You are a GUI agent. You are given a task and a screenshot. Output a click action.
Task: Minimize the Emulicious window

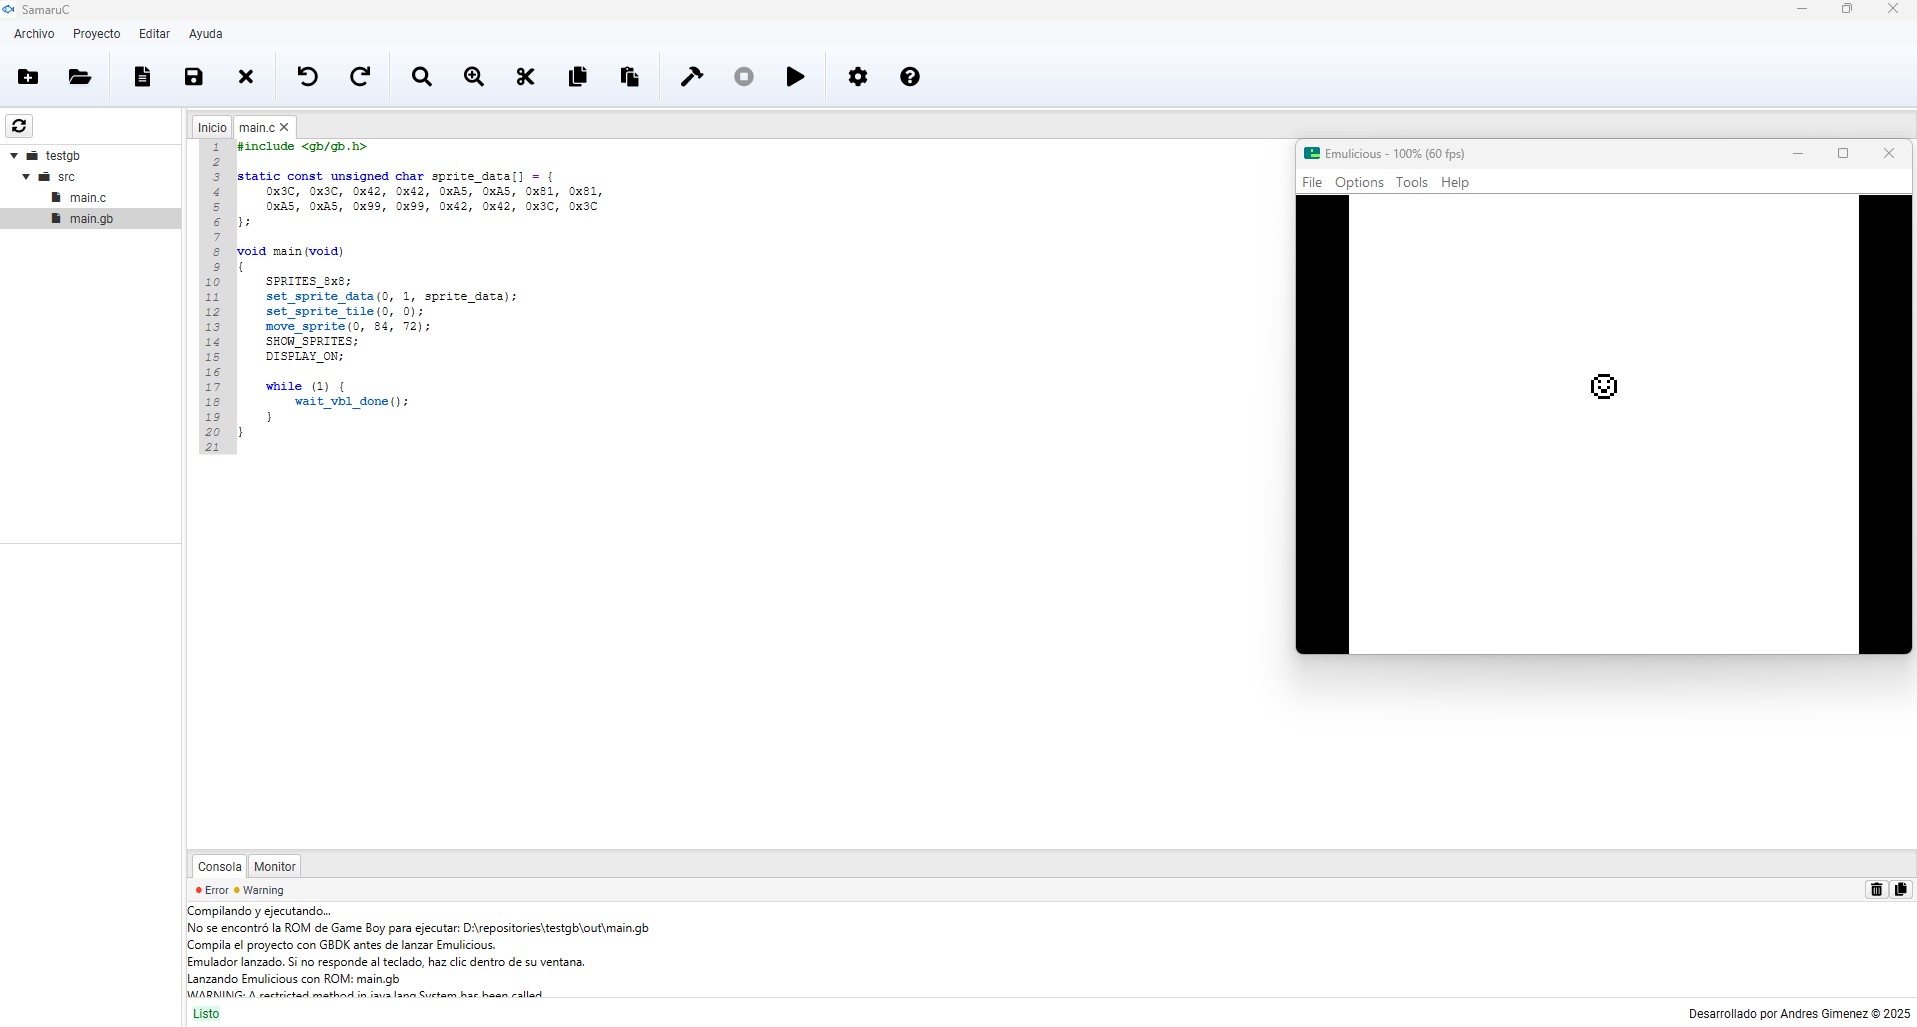[1798, 153]
